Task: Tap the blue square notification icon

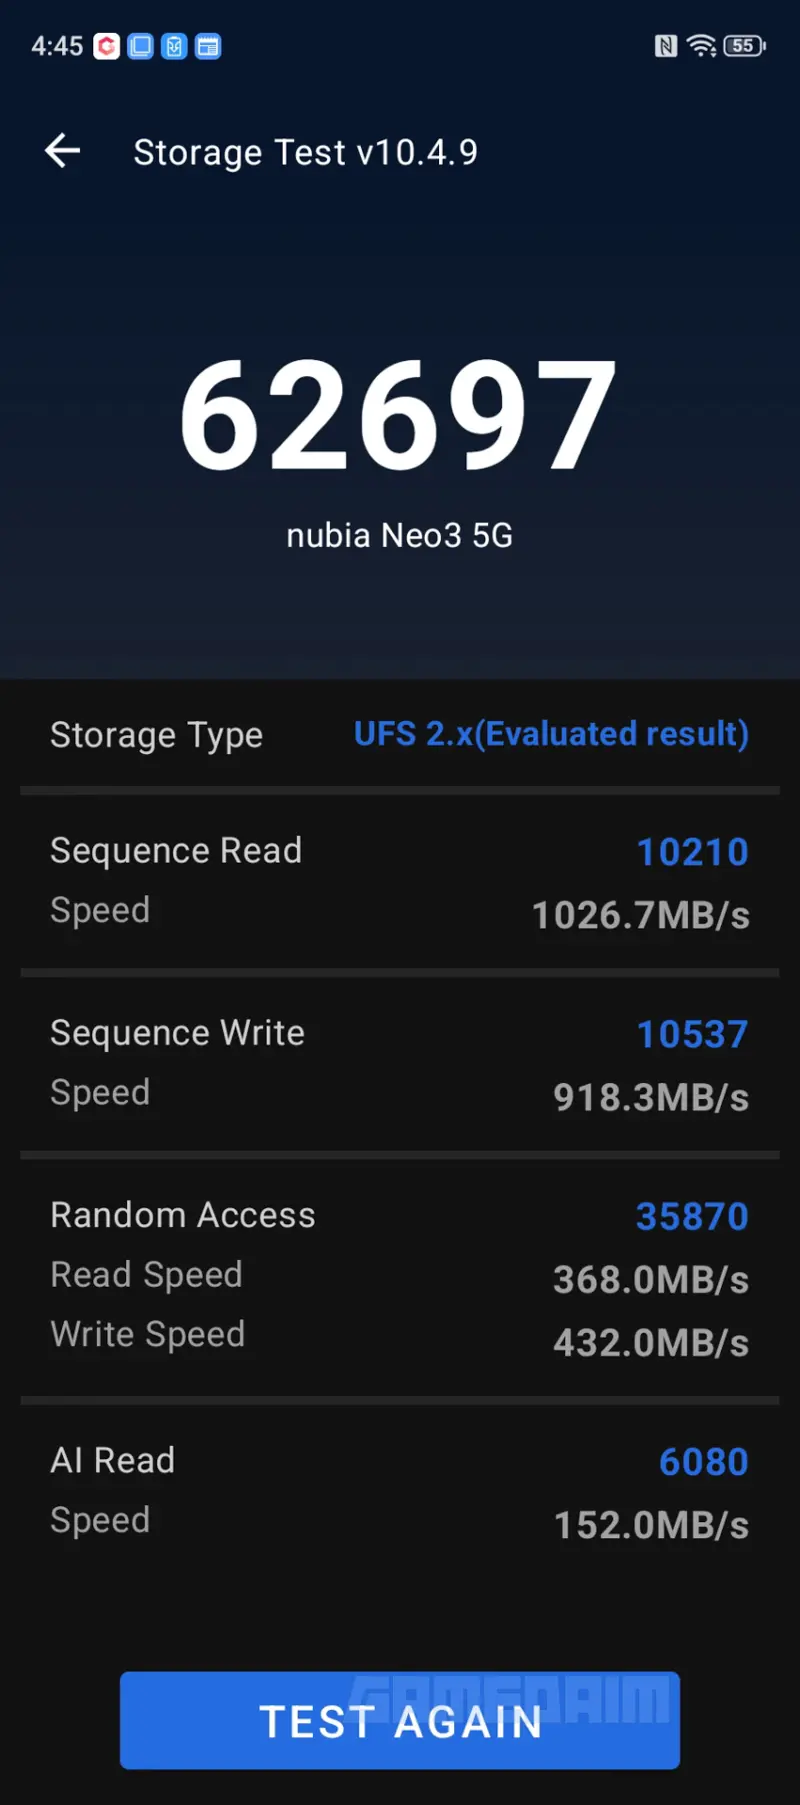Action: (x=141, y=46)
